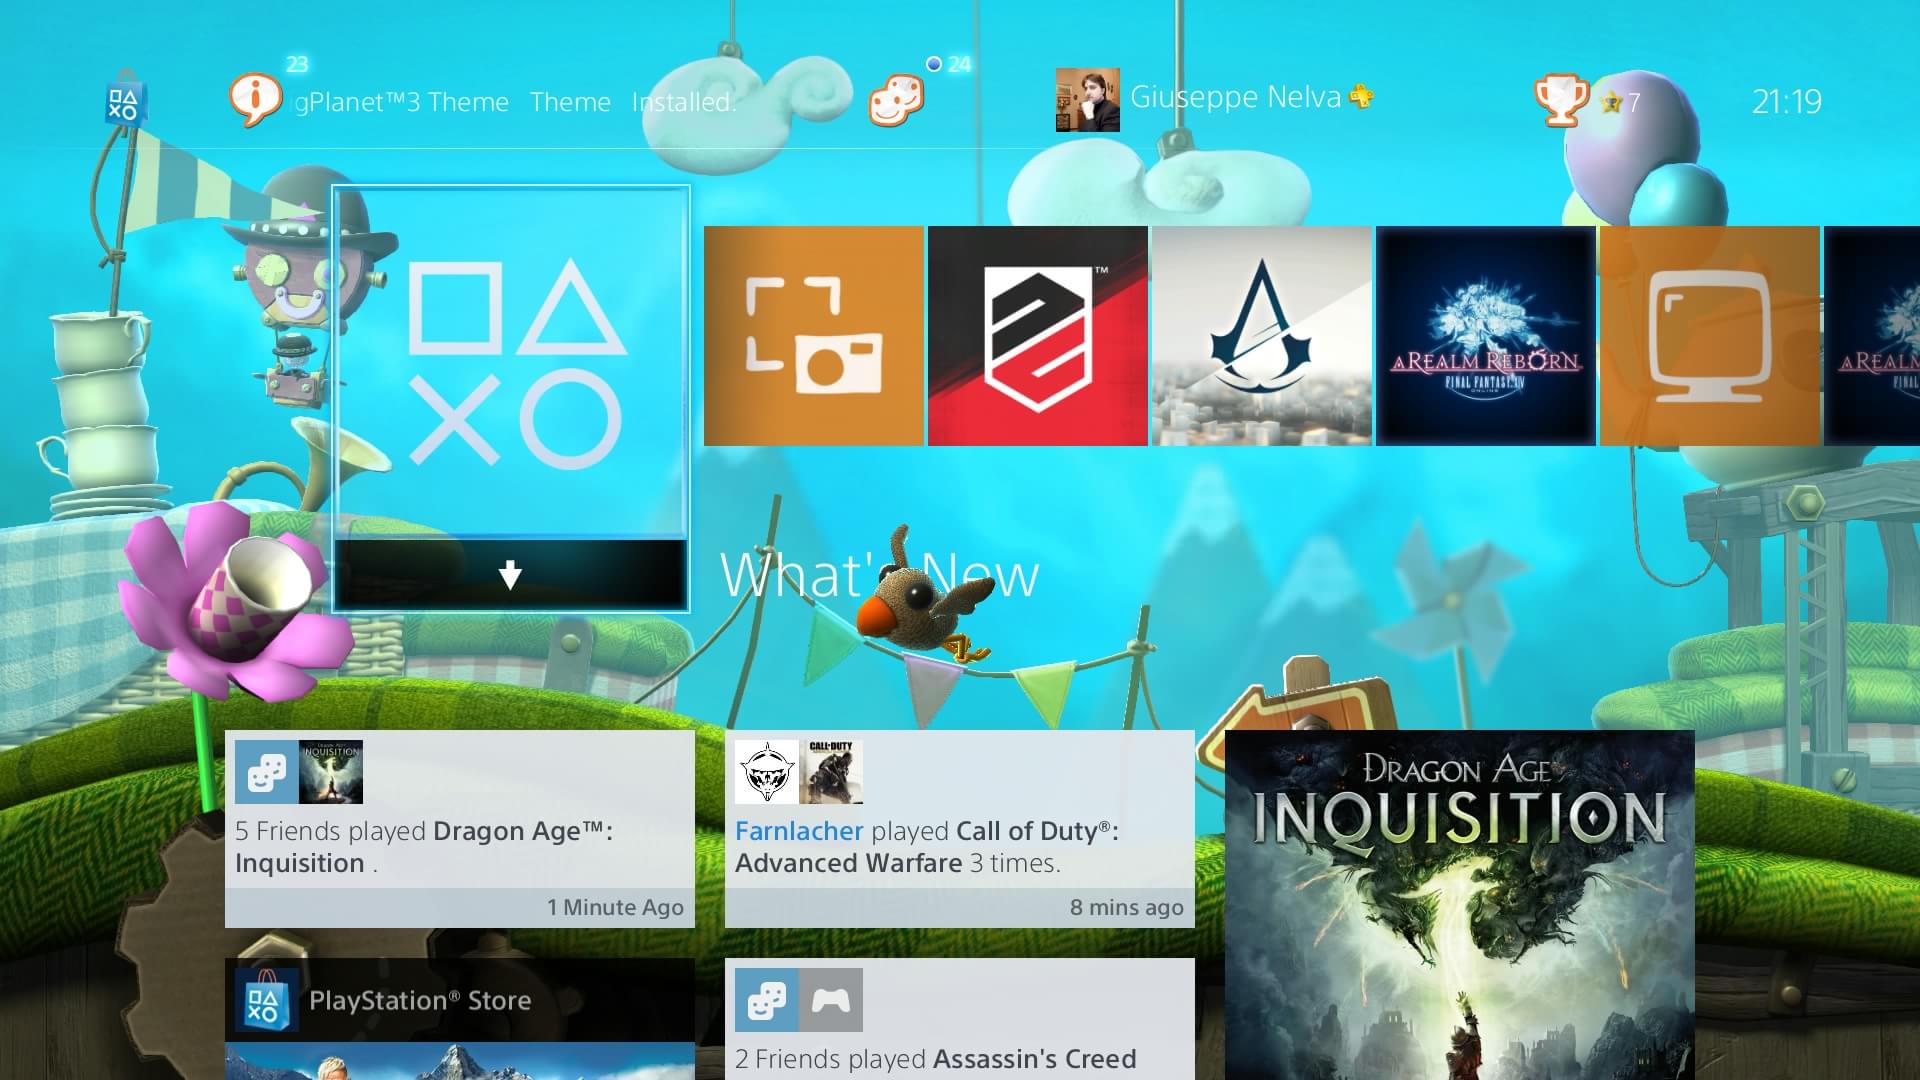1920x1080 pixels.
Task: Read the Theme Installed notification text
Action: (x=516, y=102)
